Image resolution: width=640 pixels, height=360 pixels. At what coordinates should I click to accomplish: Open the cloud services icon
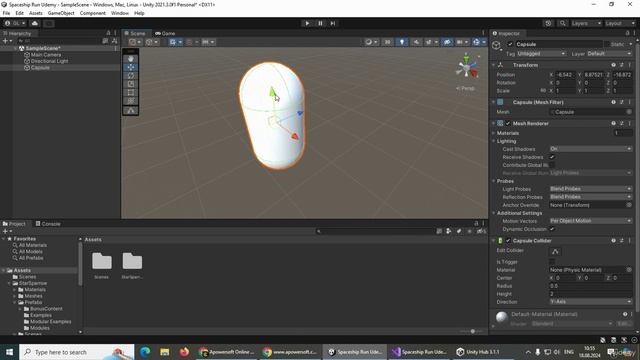tap(35, 23)
